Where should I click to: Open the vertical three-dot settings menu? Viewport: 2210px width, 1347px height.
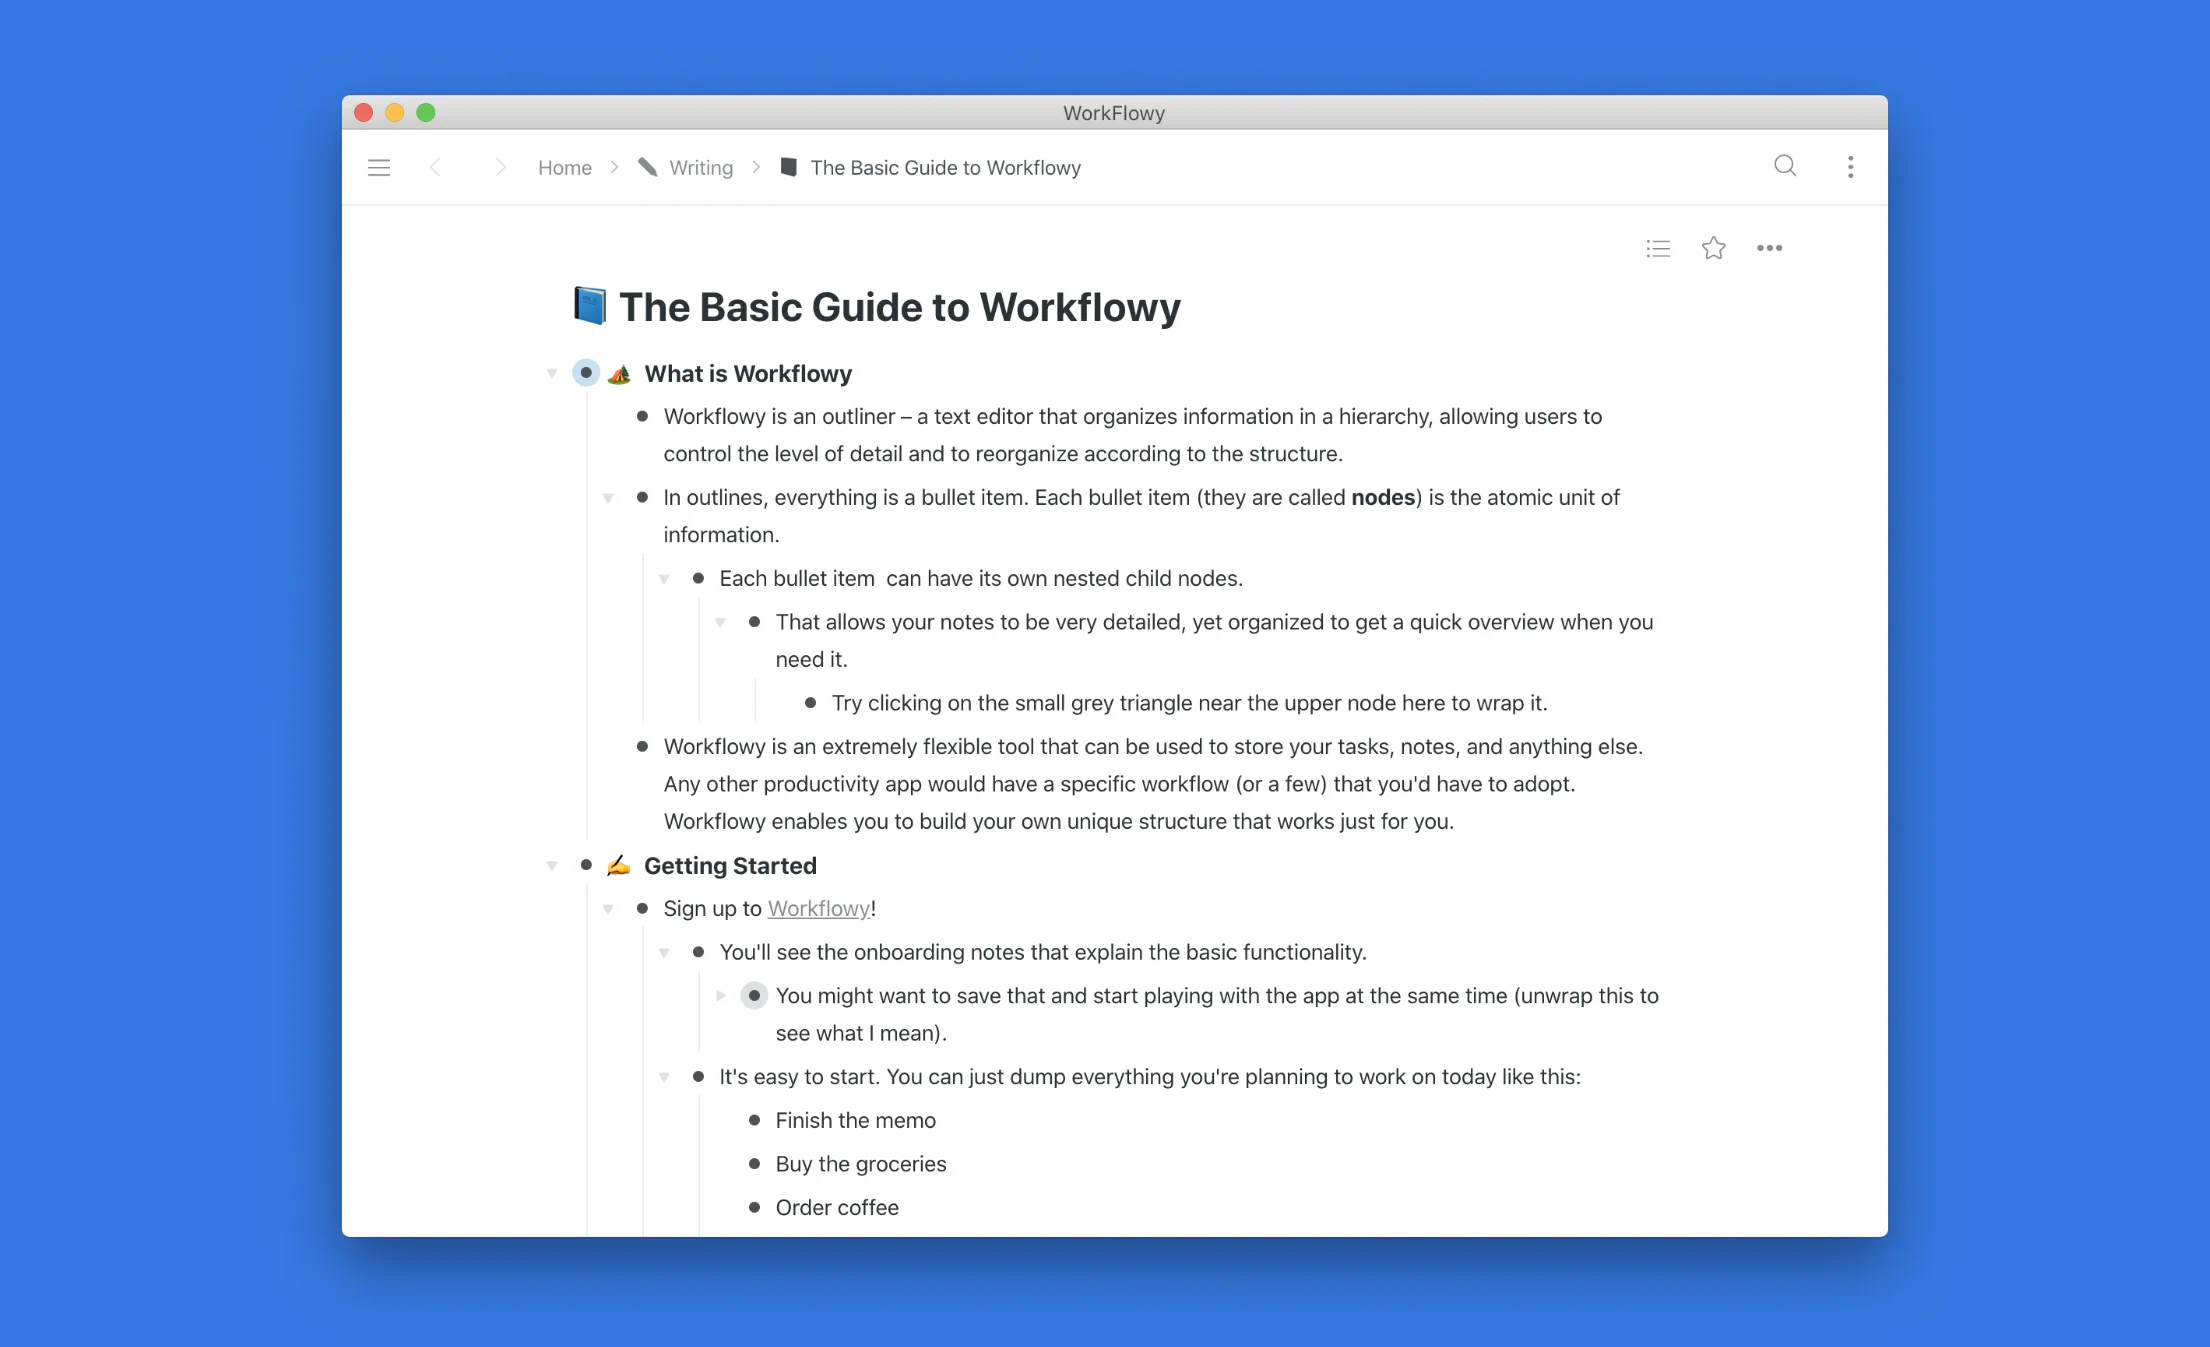(x=1850, y=167)
